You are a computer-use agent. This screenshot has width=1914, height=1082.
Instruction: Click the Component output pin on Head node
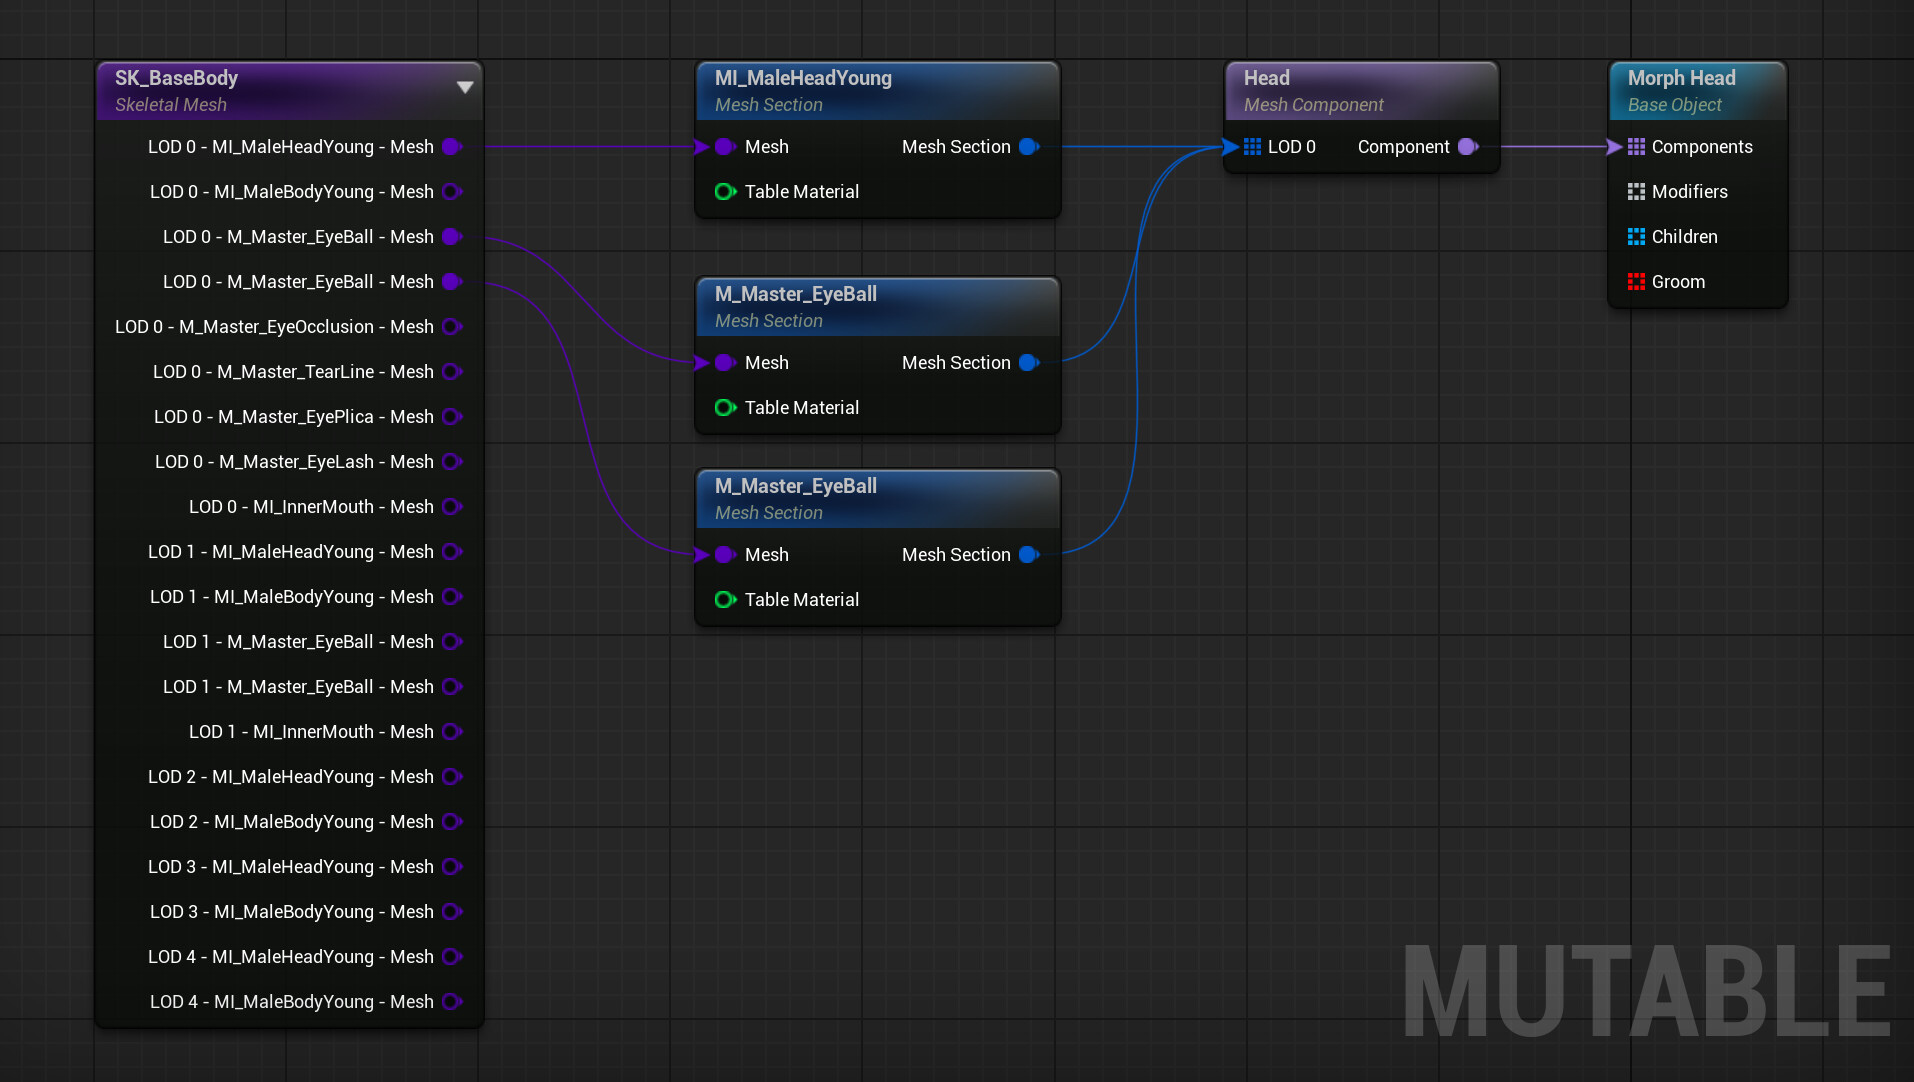(1468, 147)
